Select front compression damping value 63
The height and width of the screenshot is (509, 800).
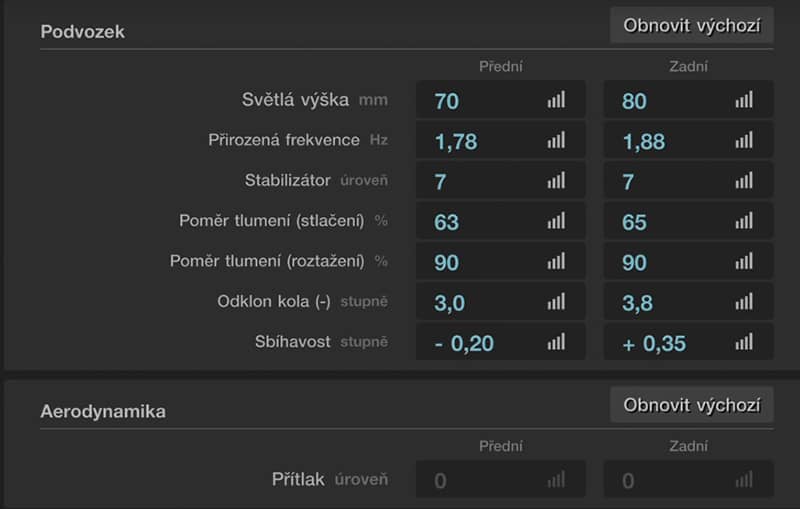coord(501,221)
